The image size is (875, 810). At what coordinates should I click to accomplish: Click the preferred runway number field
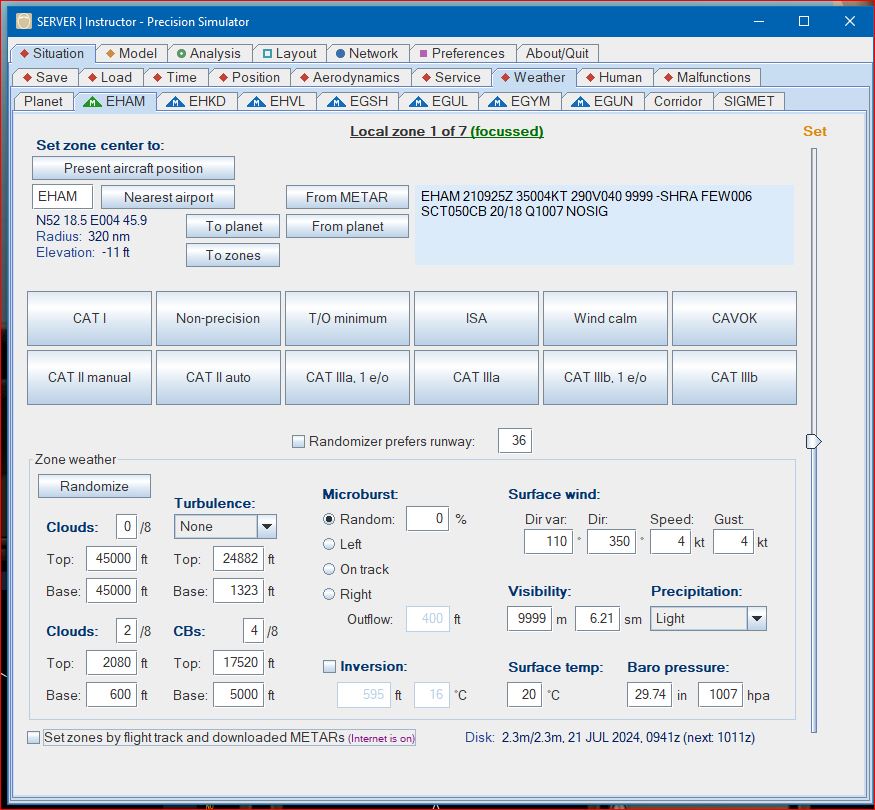[x=515, y=441]
